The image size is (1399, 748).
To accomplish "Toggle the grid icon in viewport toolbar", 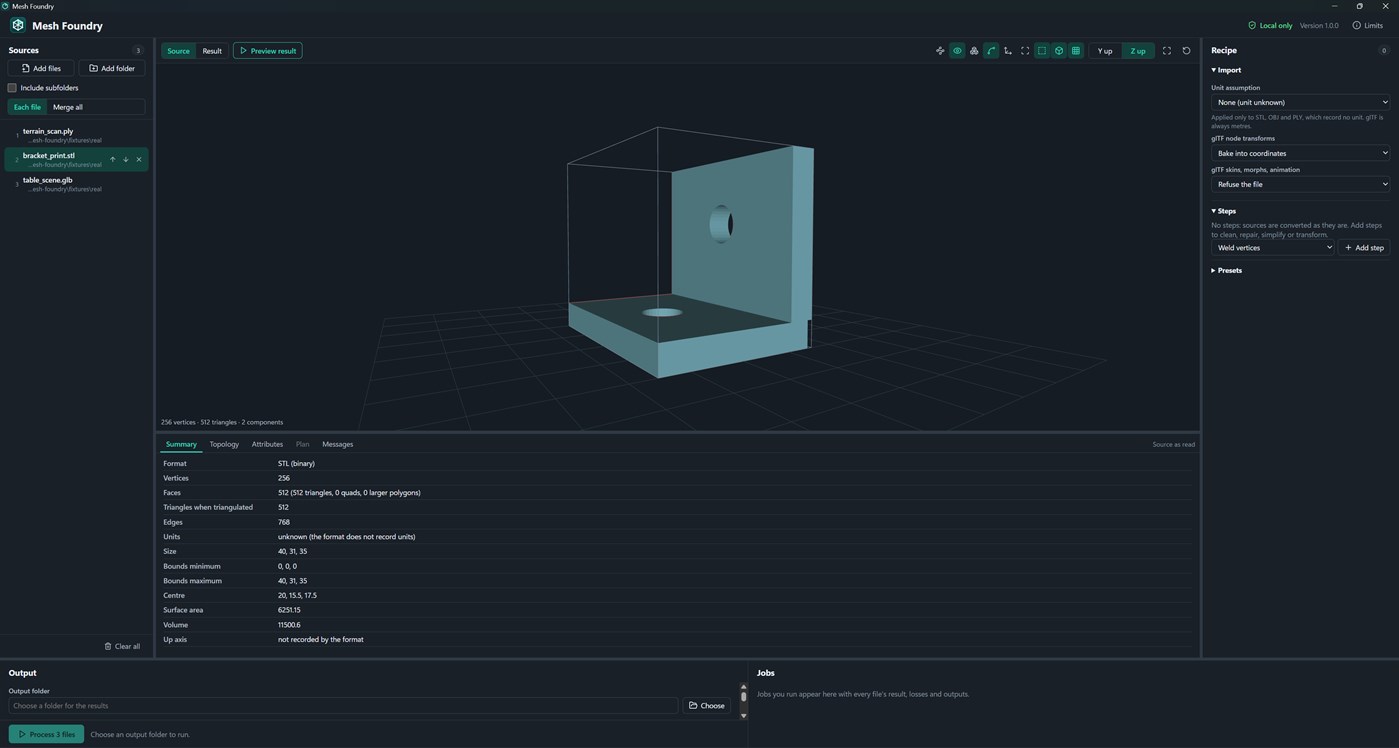I will pyautogui.click(x=1076, y=51).
